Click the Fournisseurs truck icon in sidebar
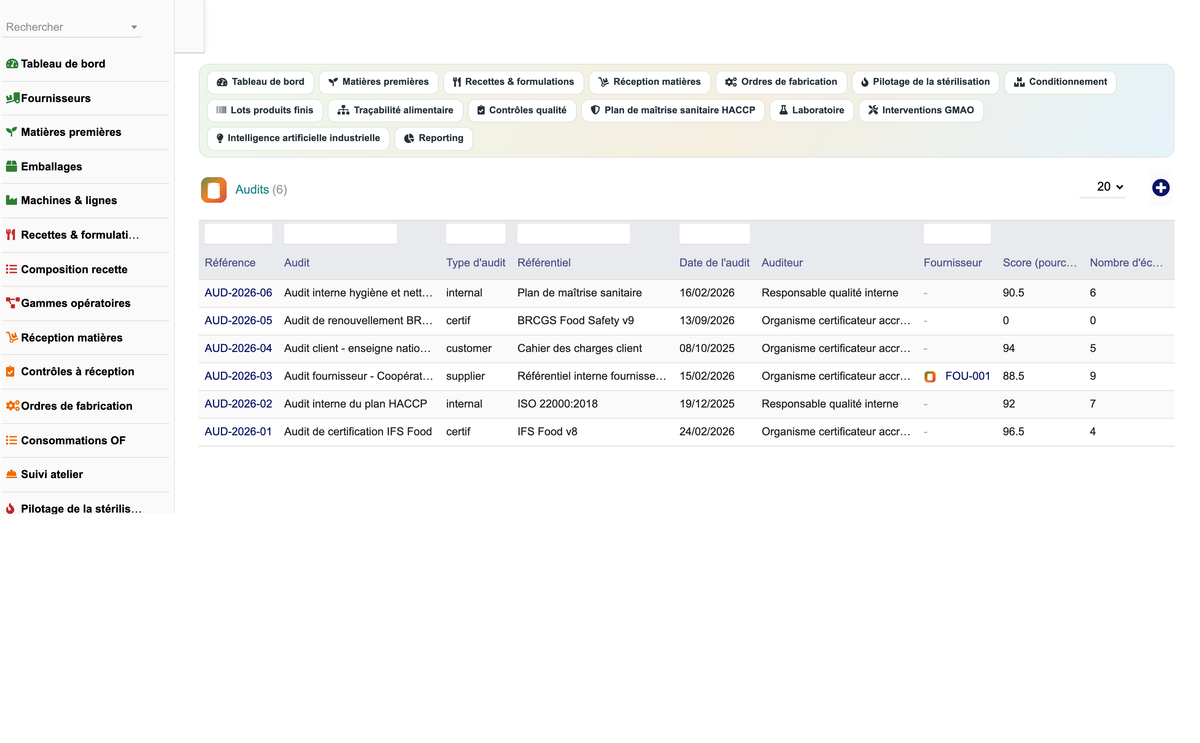The height and width of the screenshot is (743, 1200). (x=12, y=98)
